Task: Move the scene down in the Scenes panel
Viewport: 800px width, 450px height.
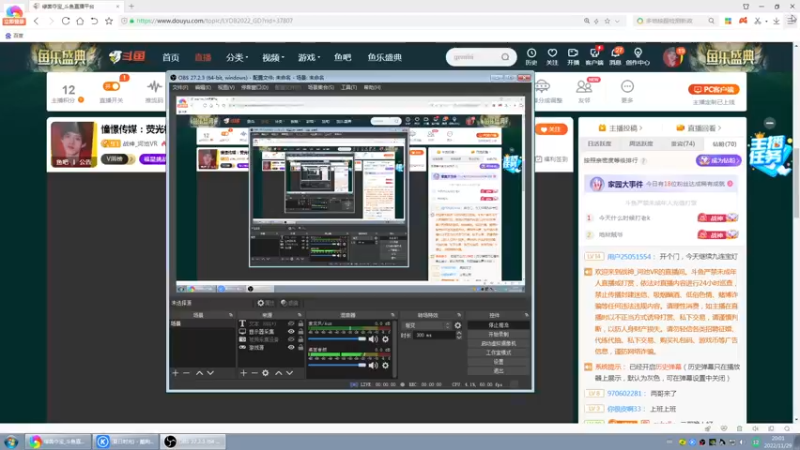Action: point(210,373)
